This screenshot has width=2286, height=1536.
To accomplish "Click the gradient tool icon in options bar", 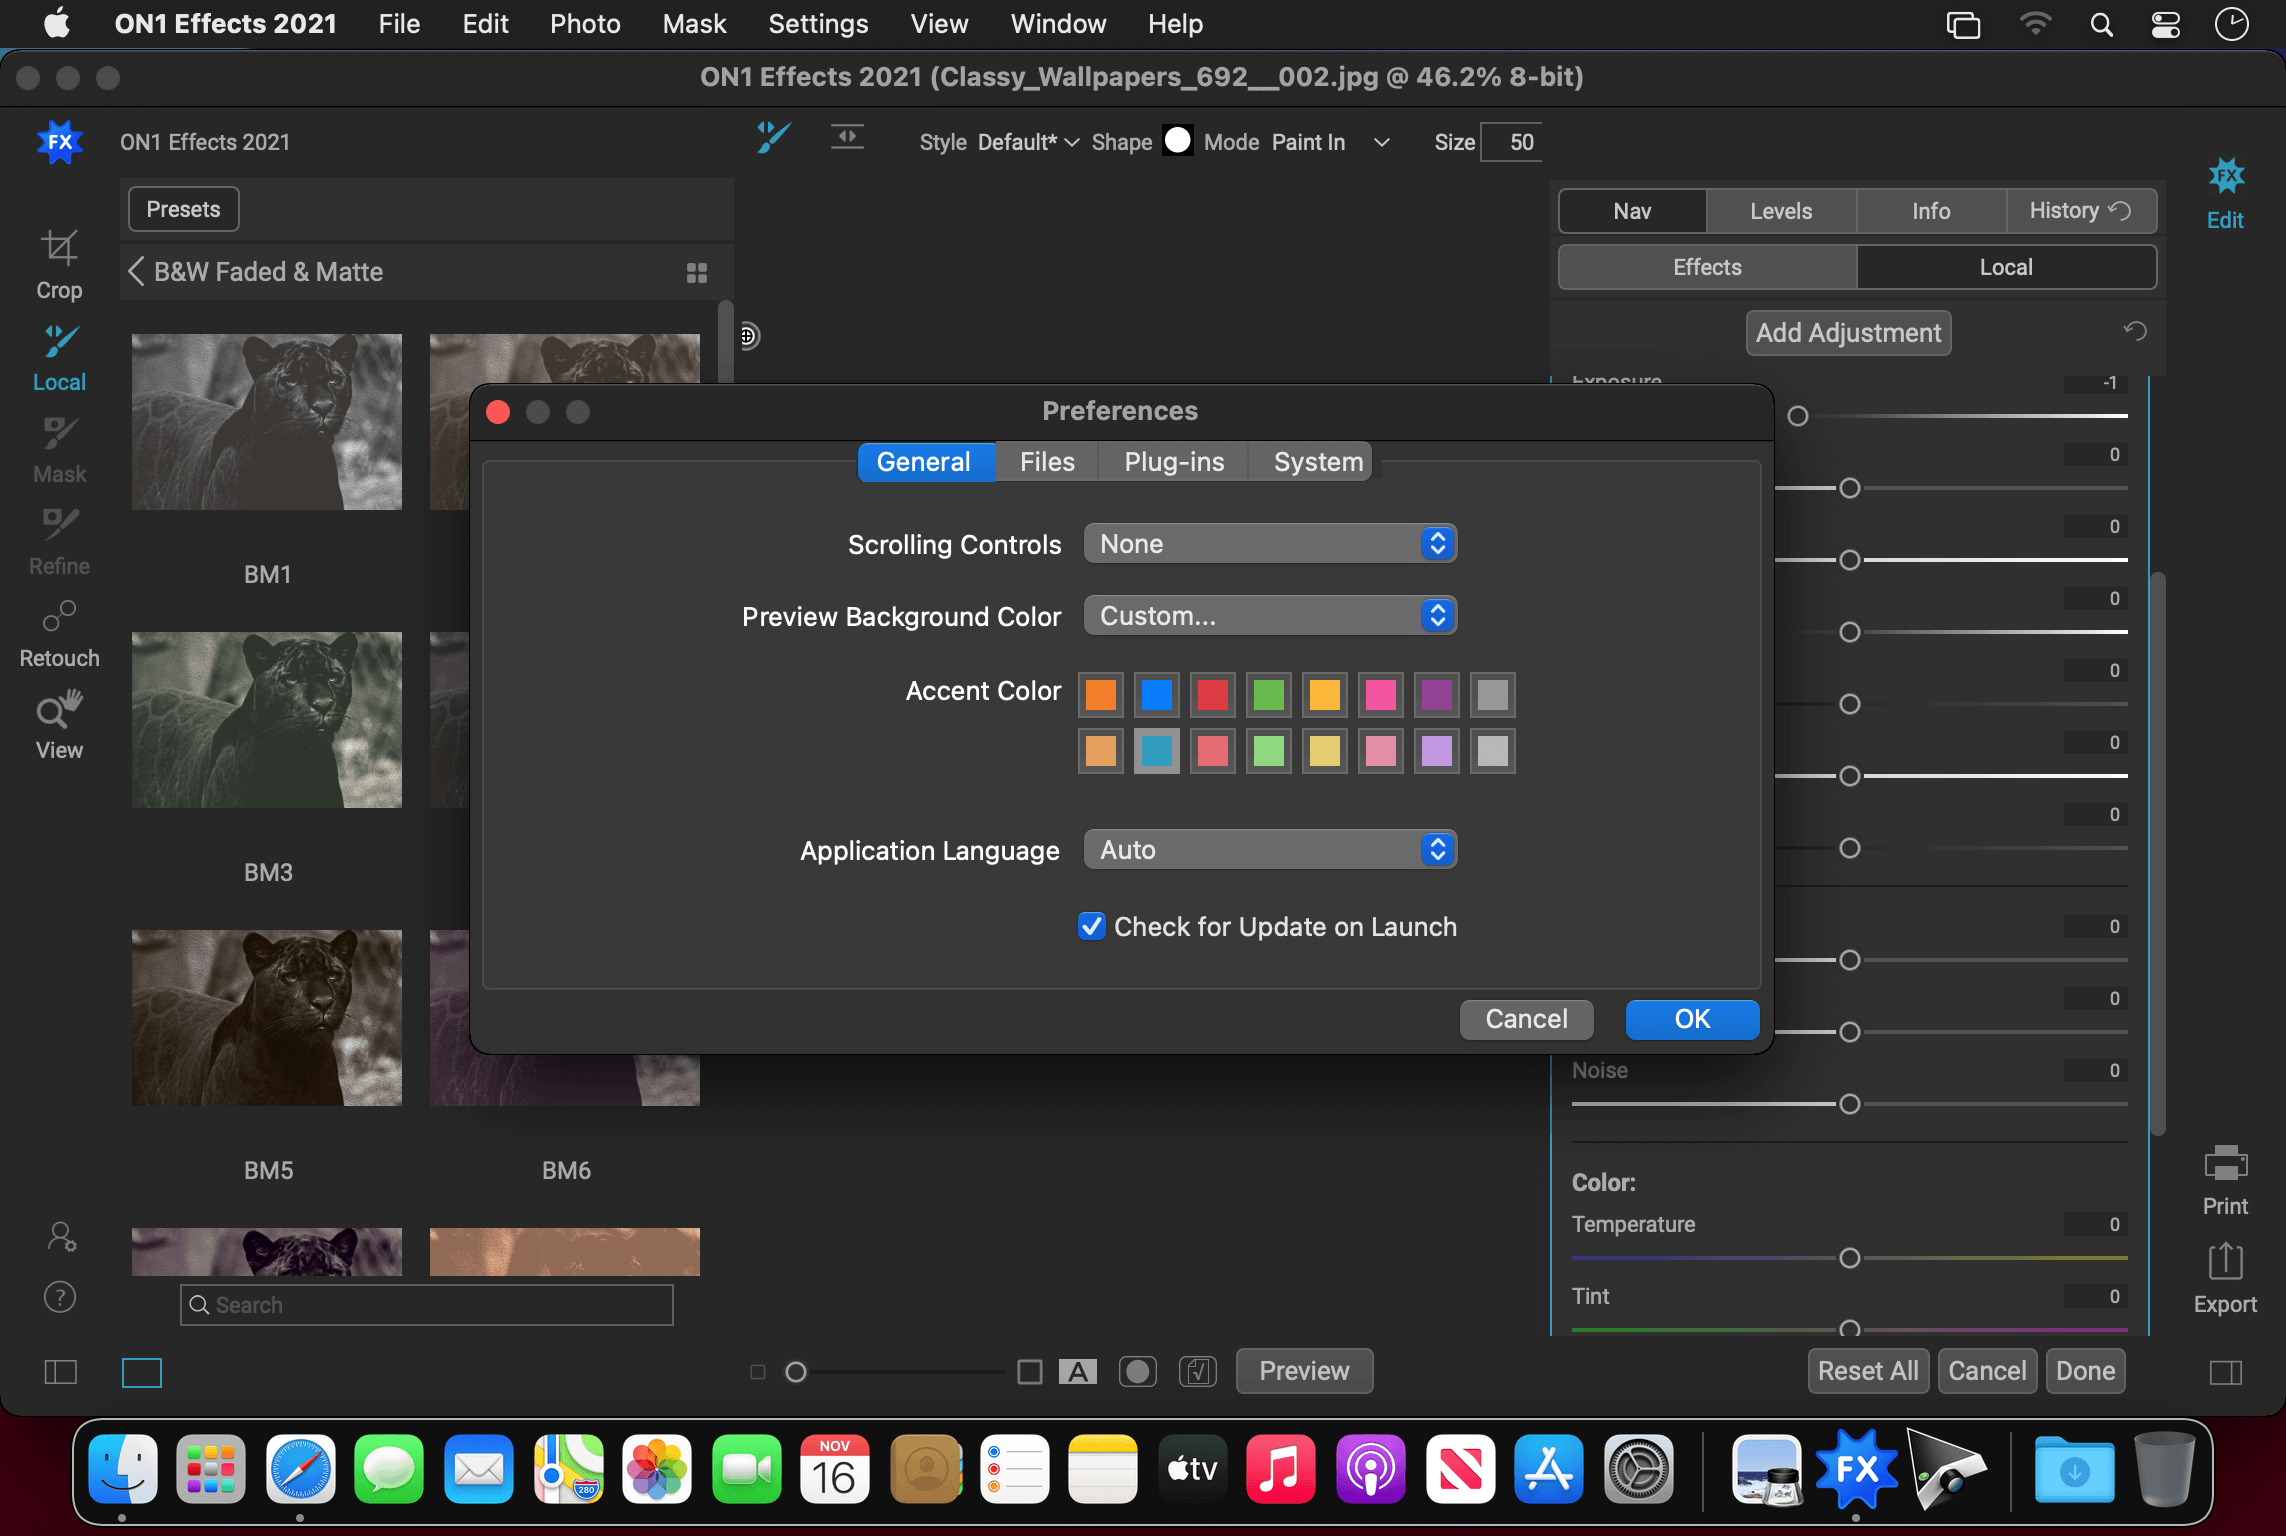I will tap(847, 137).
